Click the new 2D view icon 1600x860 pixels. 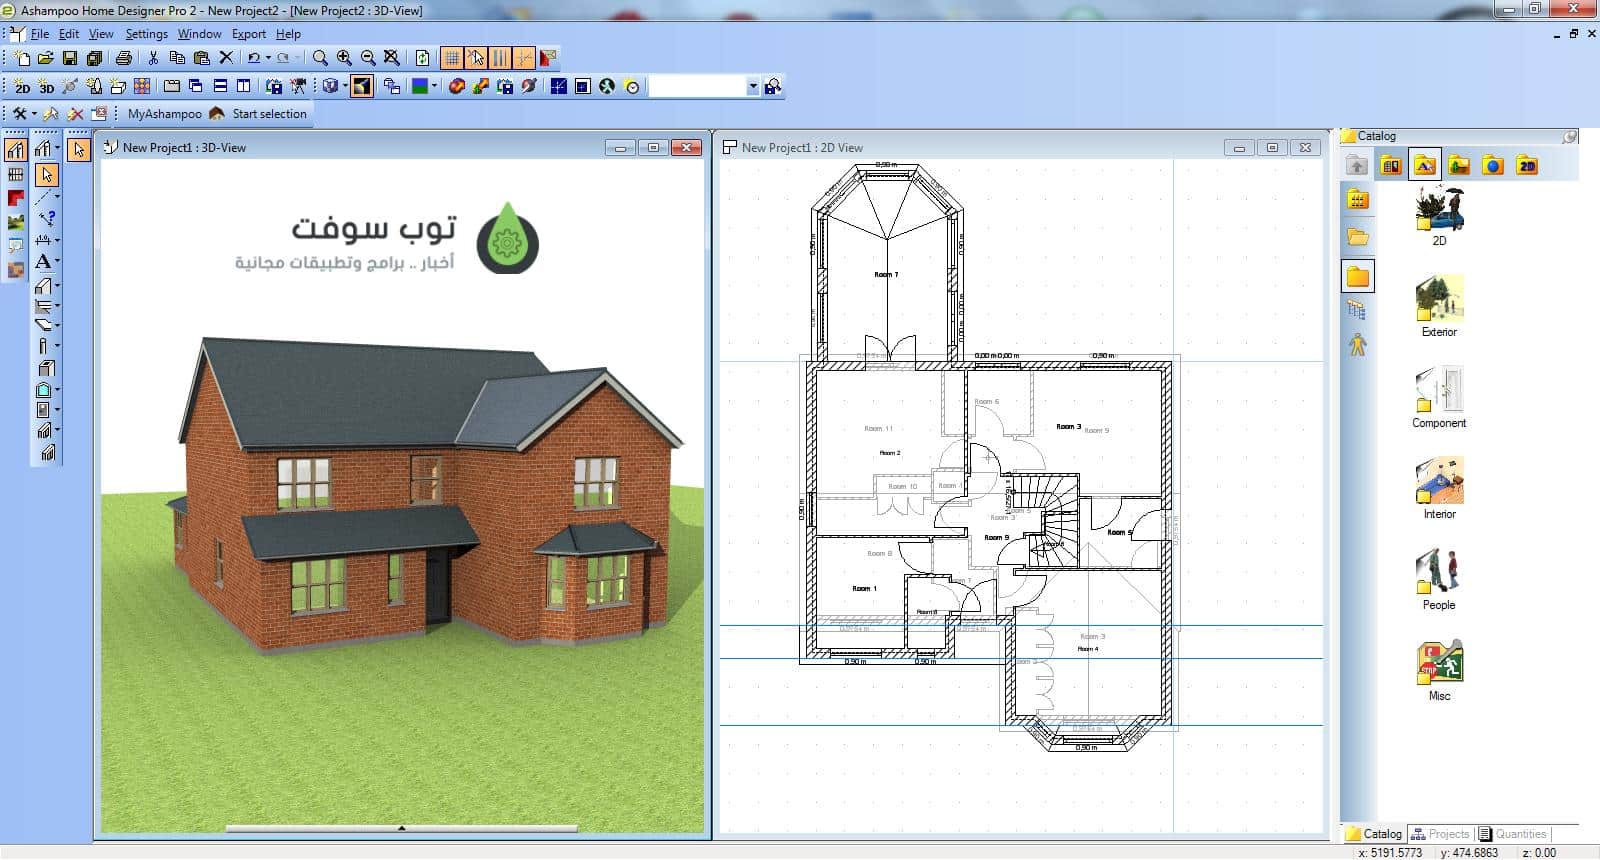coord(22,87)
